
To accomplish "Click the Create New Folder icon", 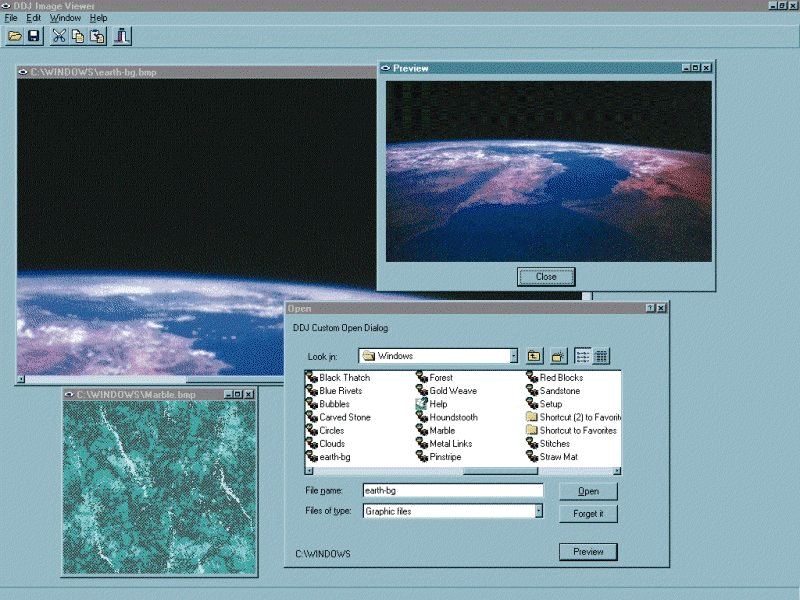I will 559,356.
